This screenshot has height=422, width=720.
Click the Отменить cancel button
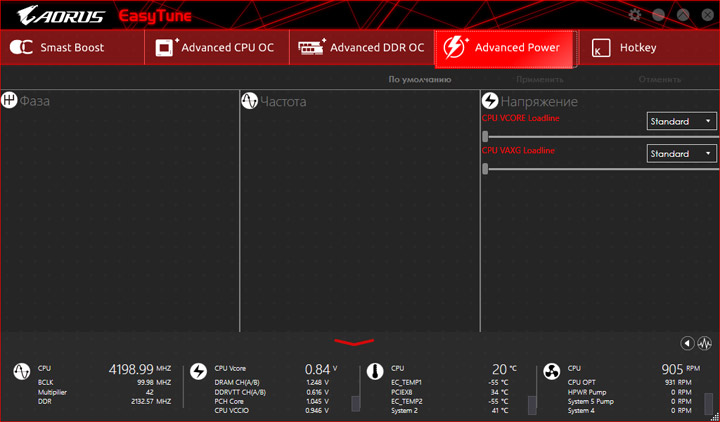[x=660, y=79]
